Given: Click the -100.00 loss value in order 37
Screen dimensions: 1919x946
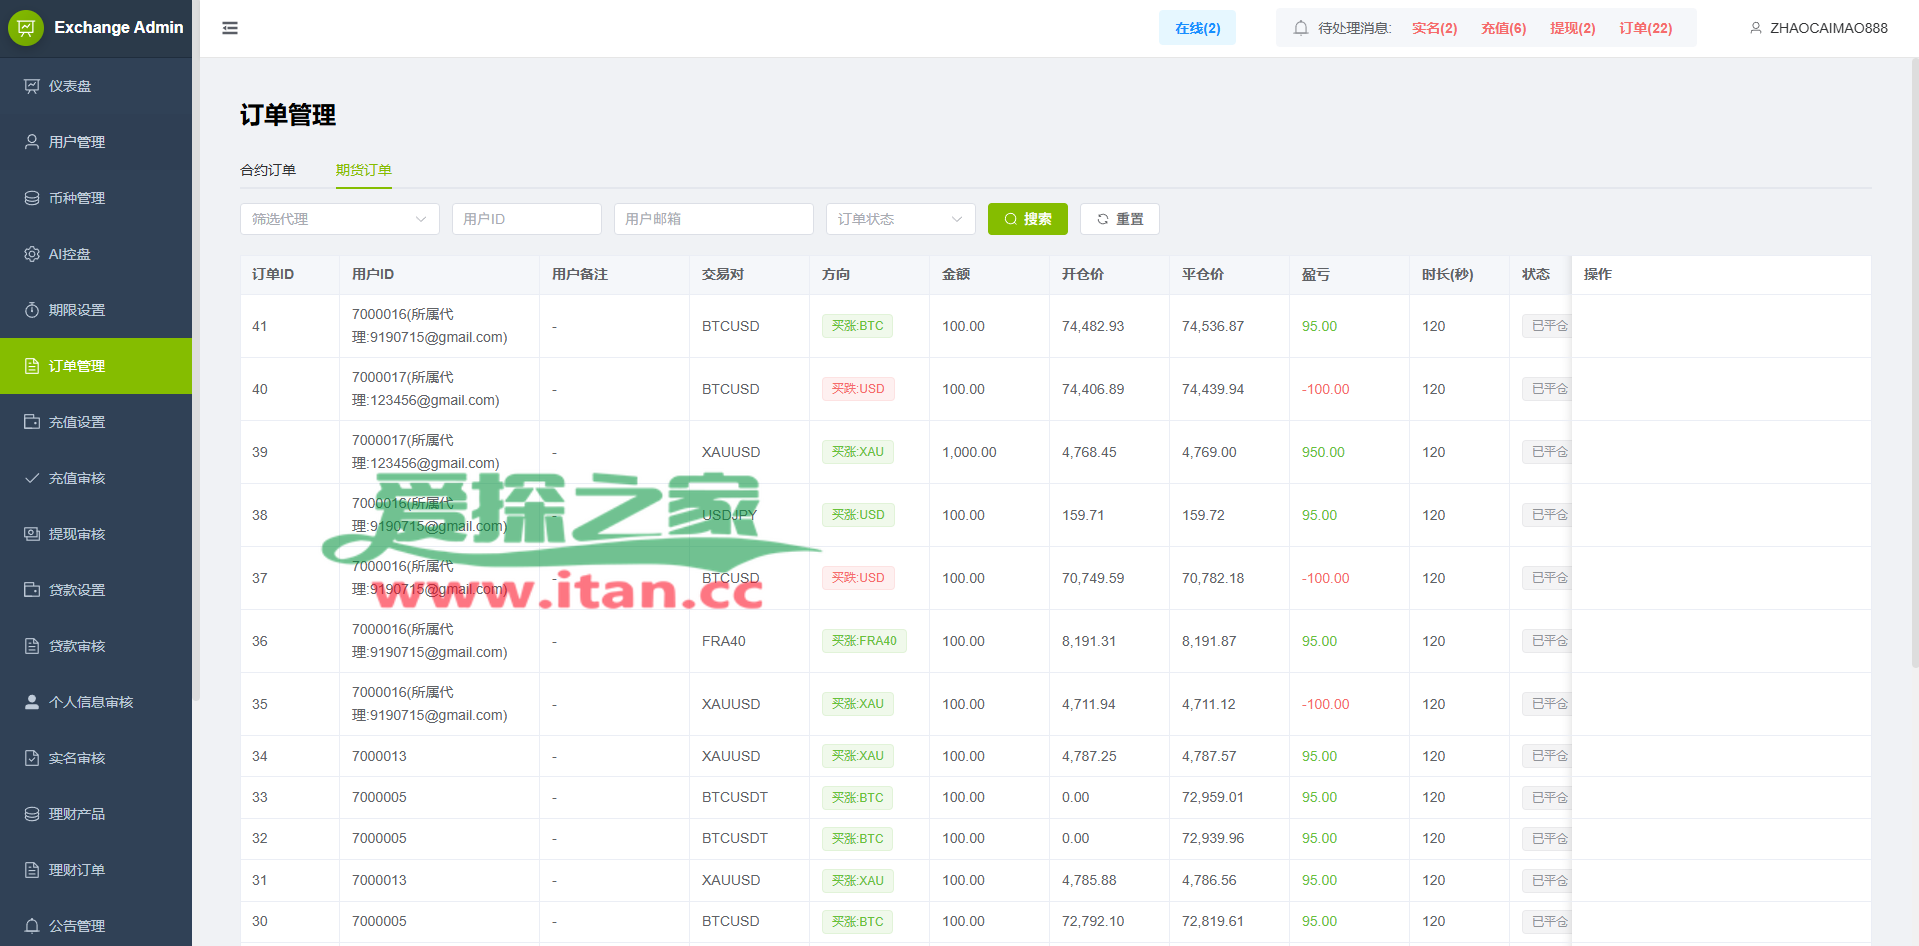Looking at the screenshot, I should coord(1325,578).
